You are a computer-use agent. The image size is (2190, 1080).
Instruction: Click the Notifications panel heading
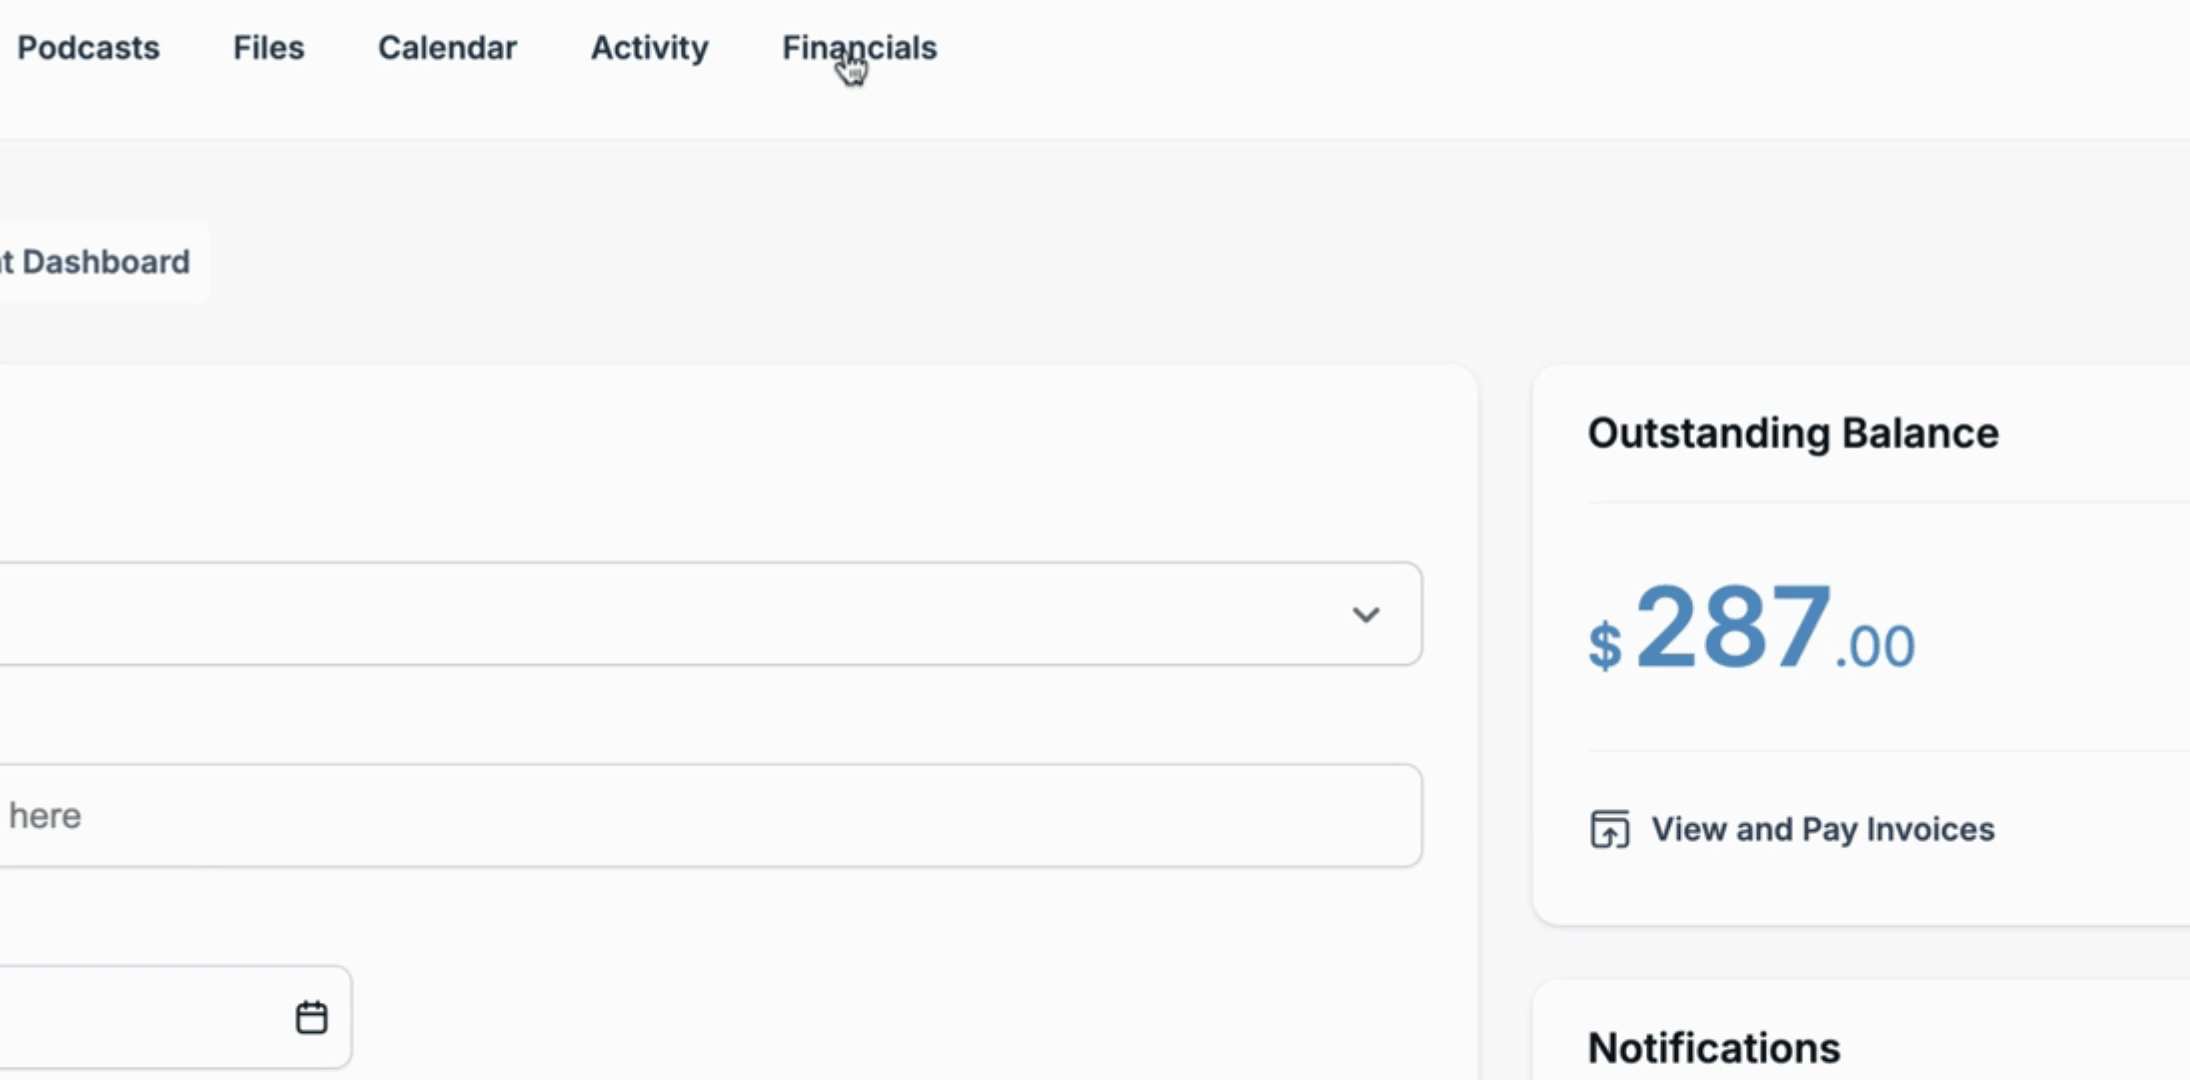coord(1714,1048)
